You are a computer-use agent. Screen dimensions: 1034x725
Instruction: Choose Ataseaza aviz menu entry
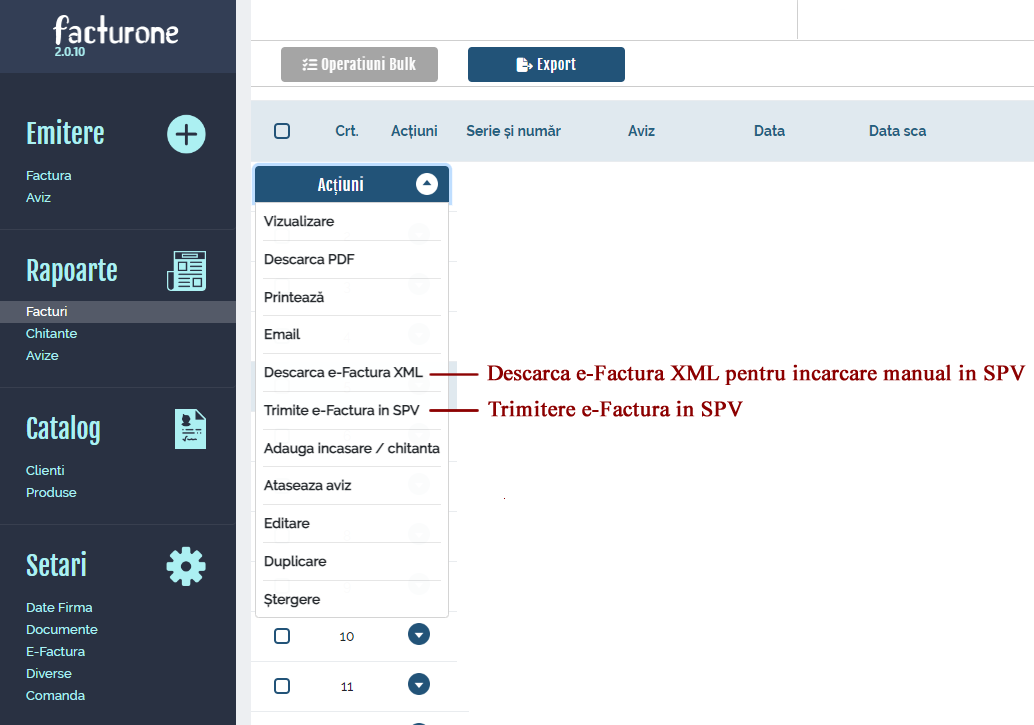(x=351, y=486)
